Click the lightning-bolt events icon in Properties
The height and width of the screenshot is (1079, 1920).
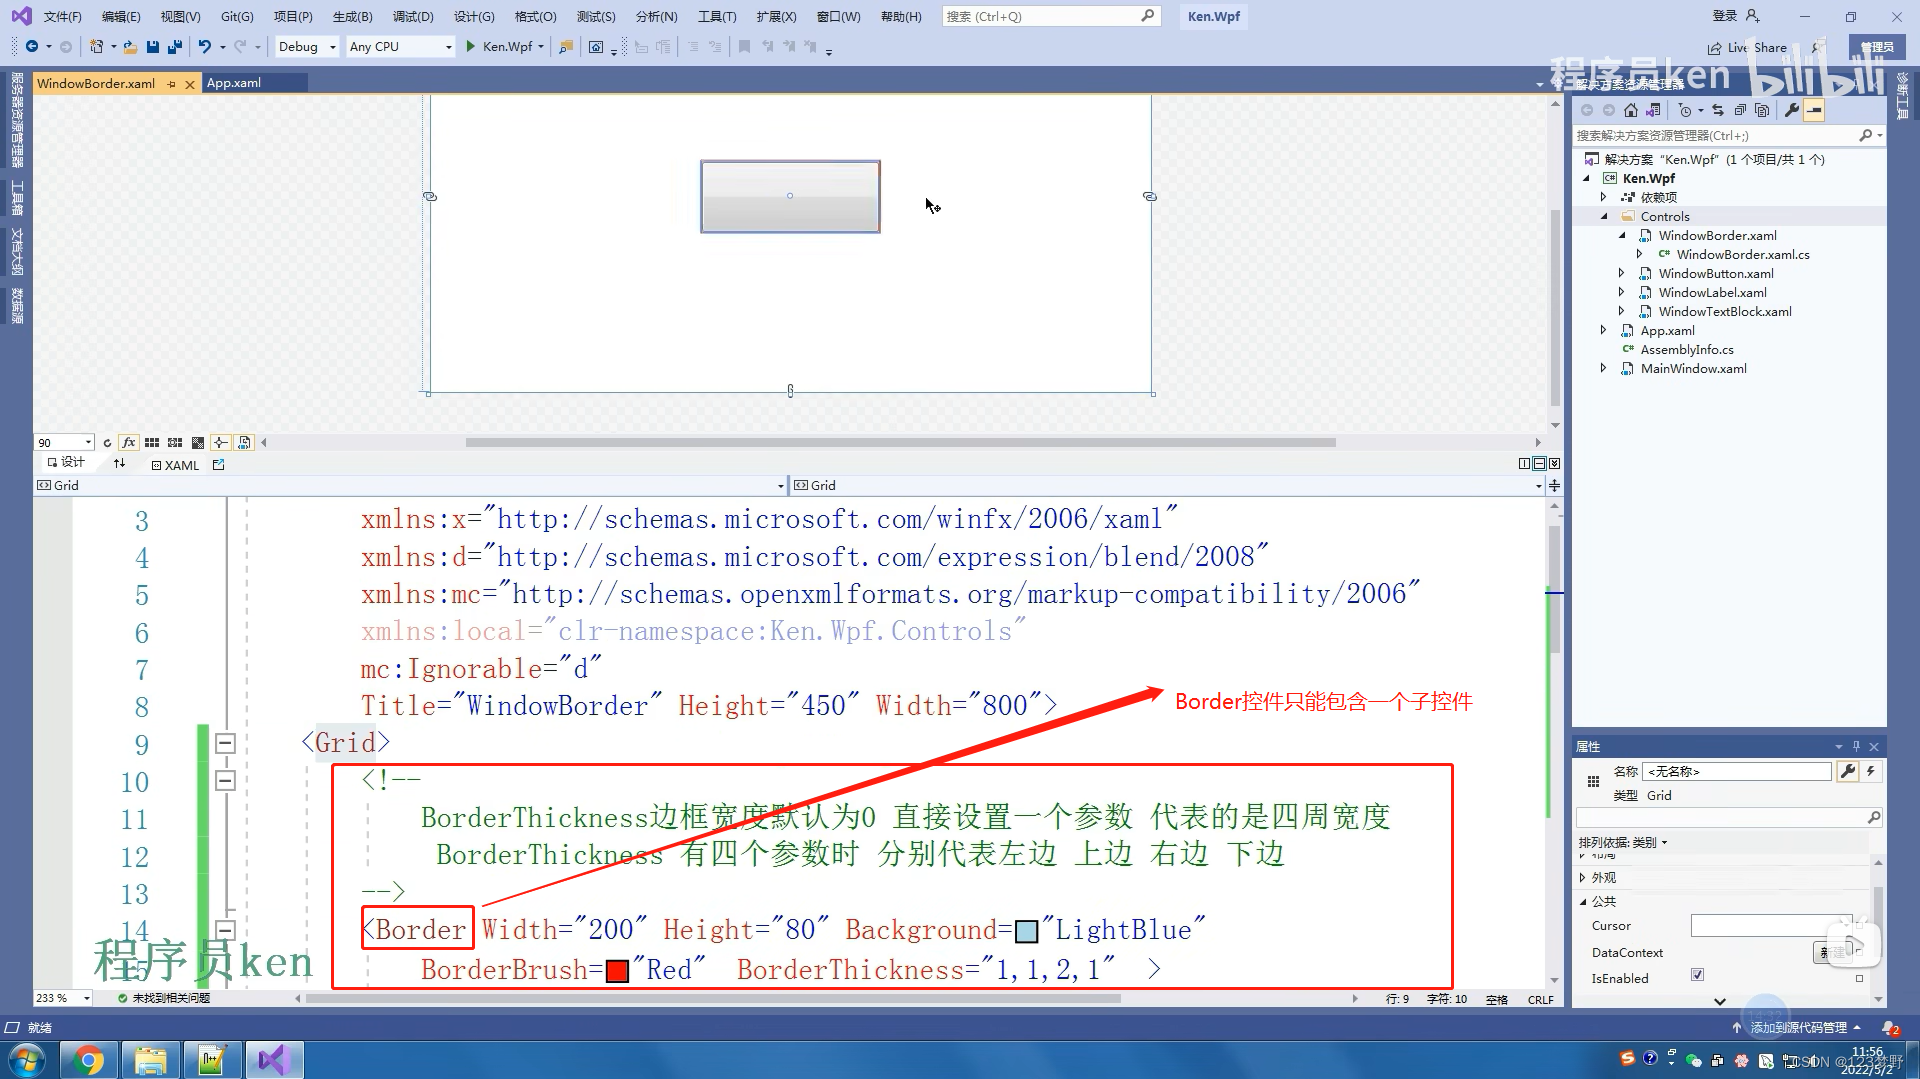1870,771
